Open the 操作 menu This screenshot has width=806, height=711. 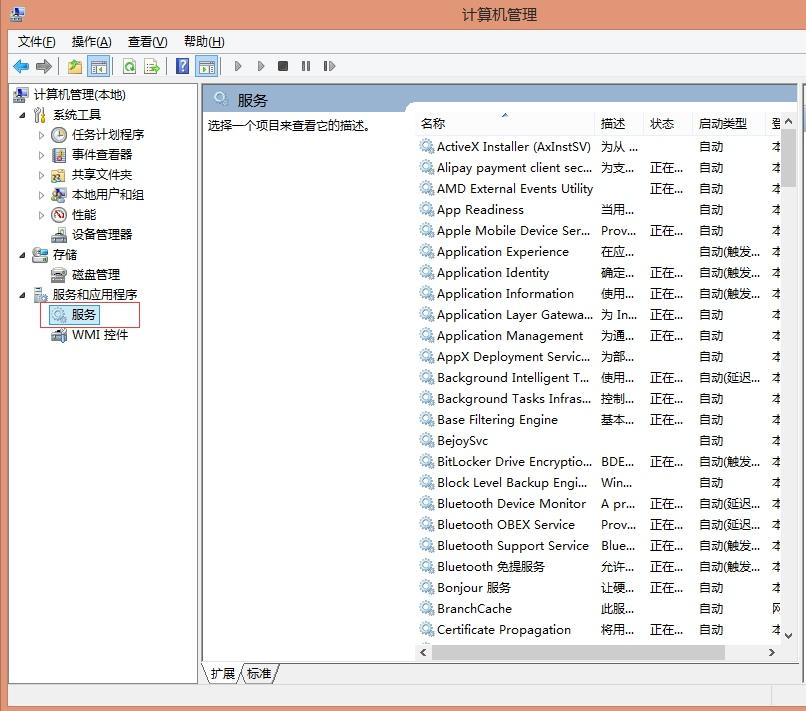(x=90, y=41)
